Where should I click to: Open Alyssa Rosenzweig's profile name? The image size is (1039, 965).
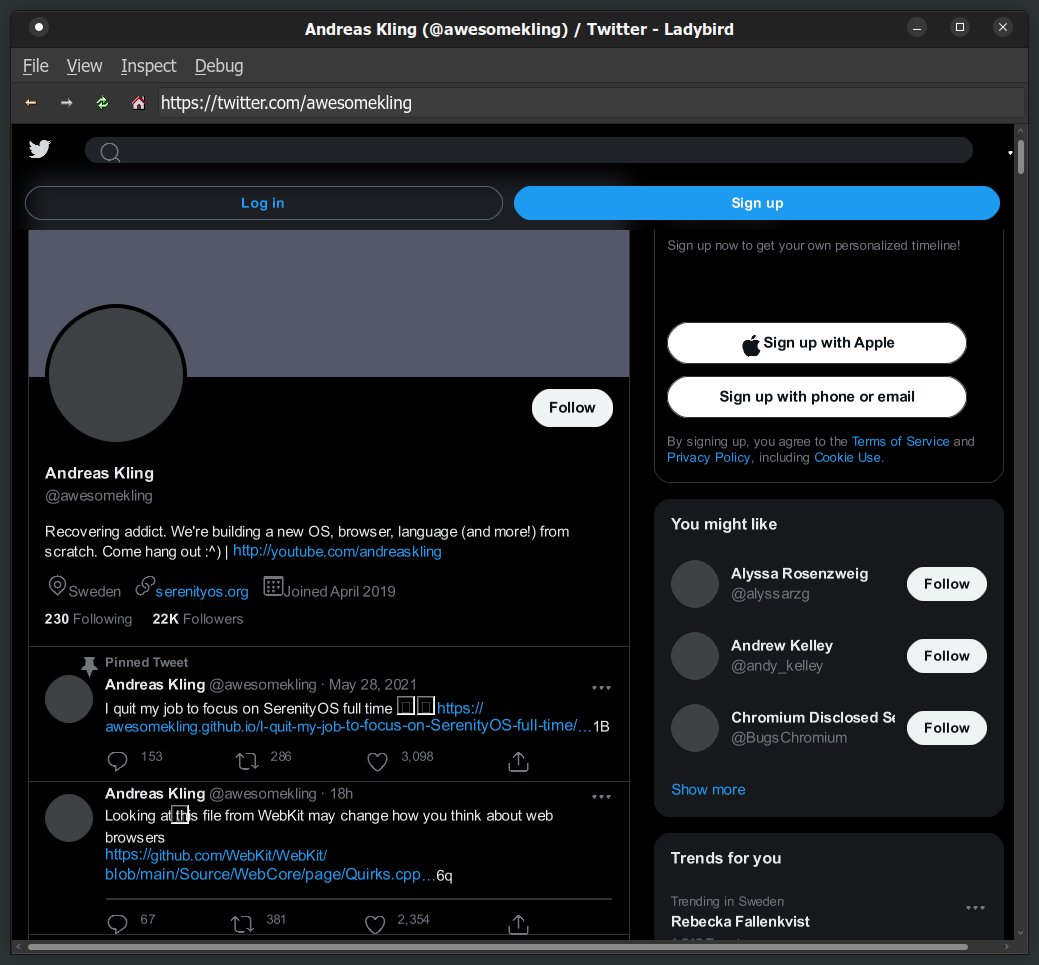(x=799, y=574)
